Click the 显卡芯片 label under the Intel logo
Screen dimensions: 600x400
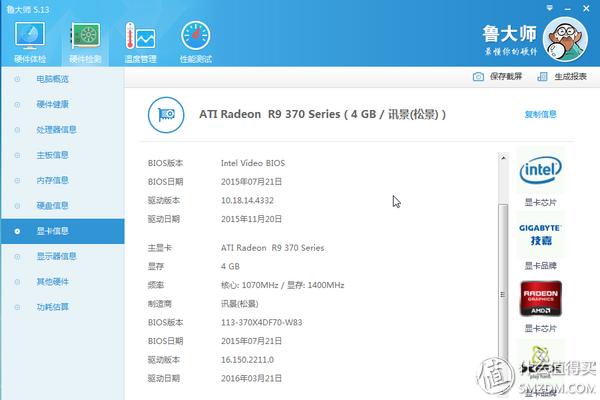click(x=540, y=202)
